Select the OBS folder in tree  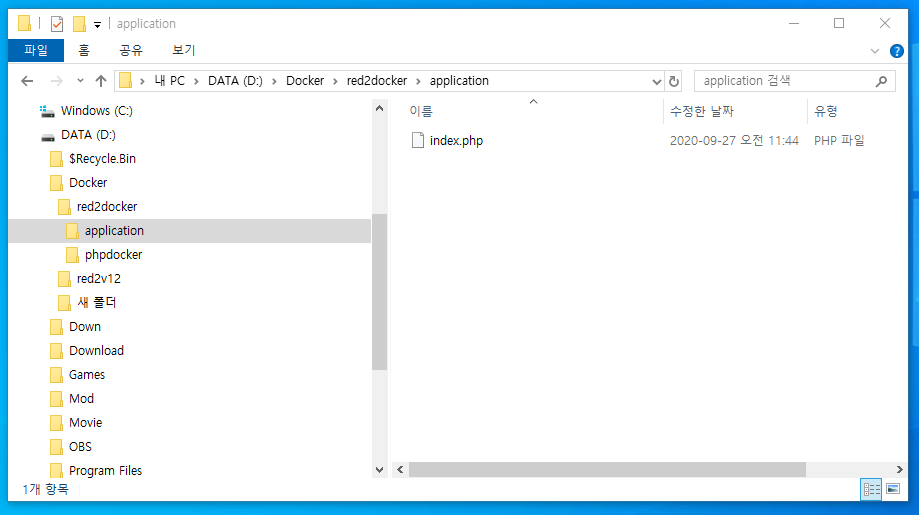click(80, 447)
